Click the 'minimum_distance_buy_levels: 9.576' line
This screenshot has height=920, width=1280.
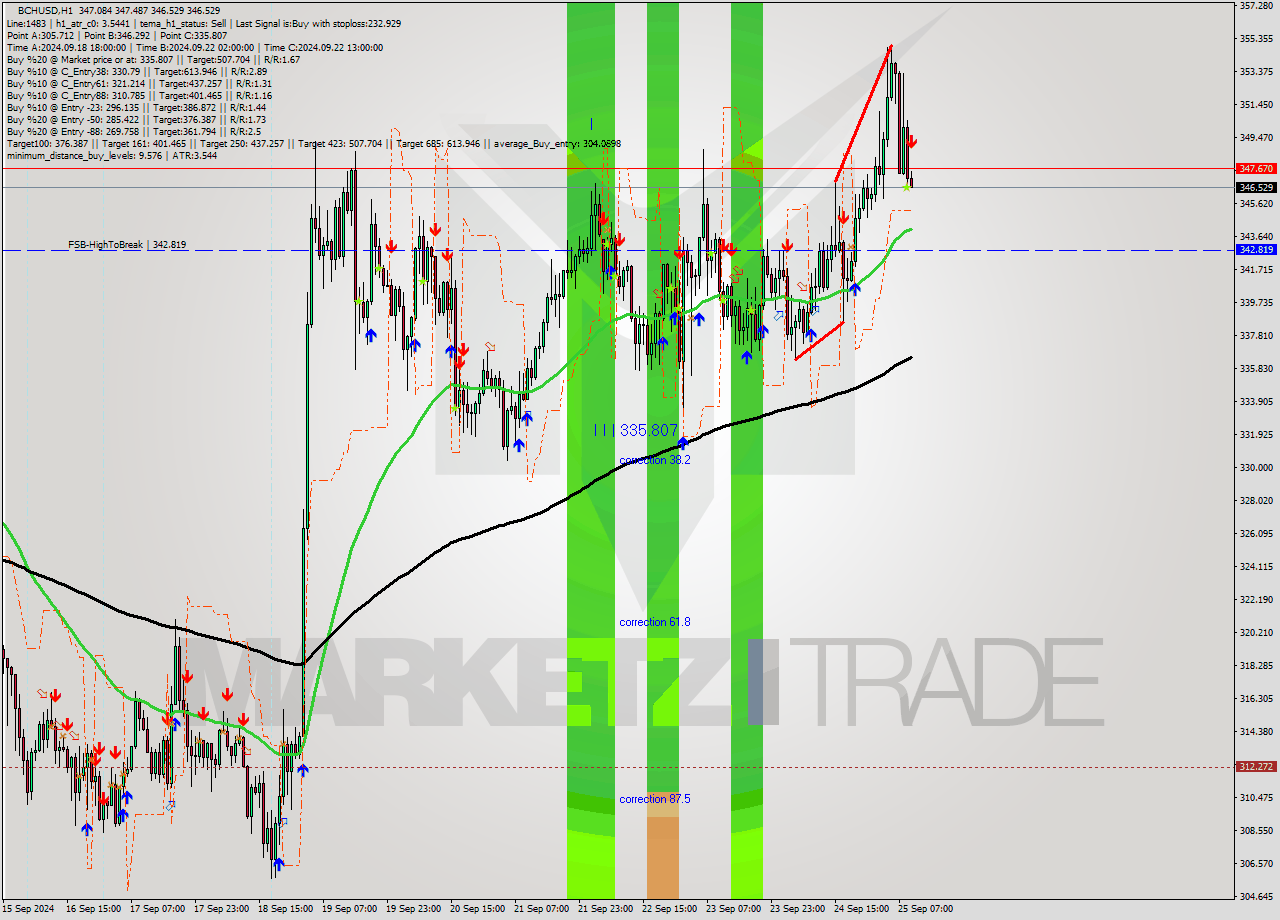(x=112, y=155)
